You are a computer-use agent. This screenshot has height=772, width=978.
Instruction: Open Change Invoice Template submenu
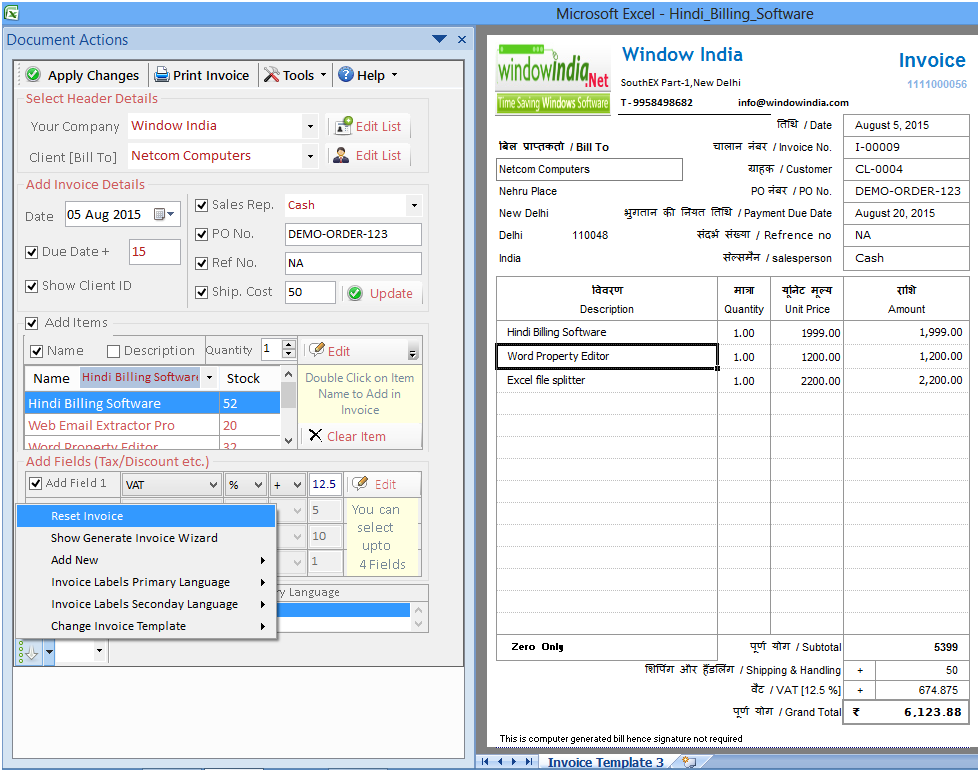(x=146, y=625)
